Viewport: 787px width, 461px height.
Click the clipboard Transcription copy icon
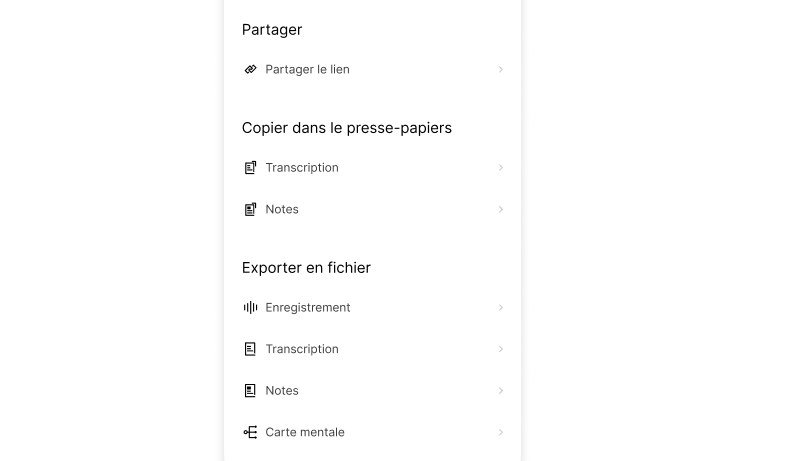250,168
